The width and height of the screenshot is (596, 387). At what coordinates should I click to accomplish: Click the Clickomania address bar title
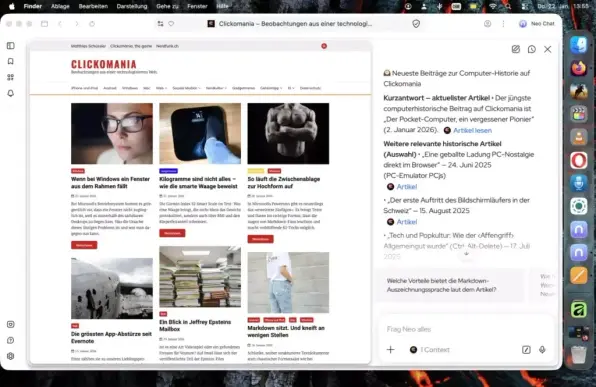[295, 24]
